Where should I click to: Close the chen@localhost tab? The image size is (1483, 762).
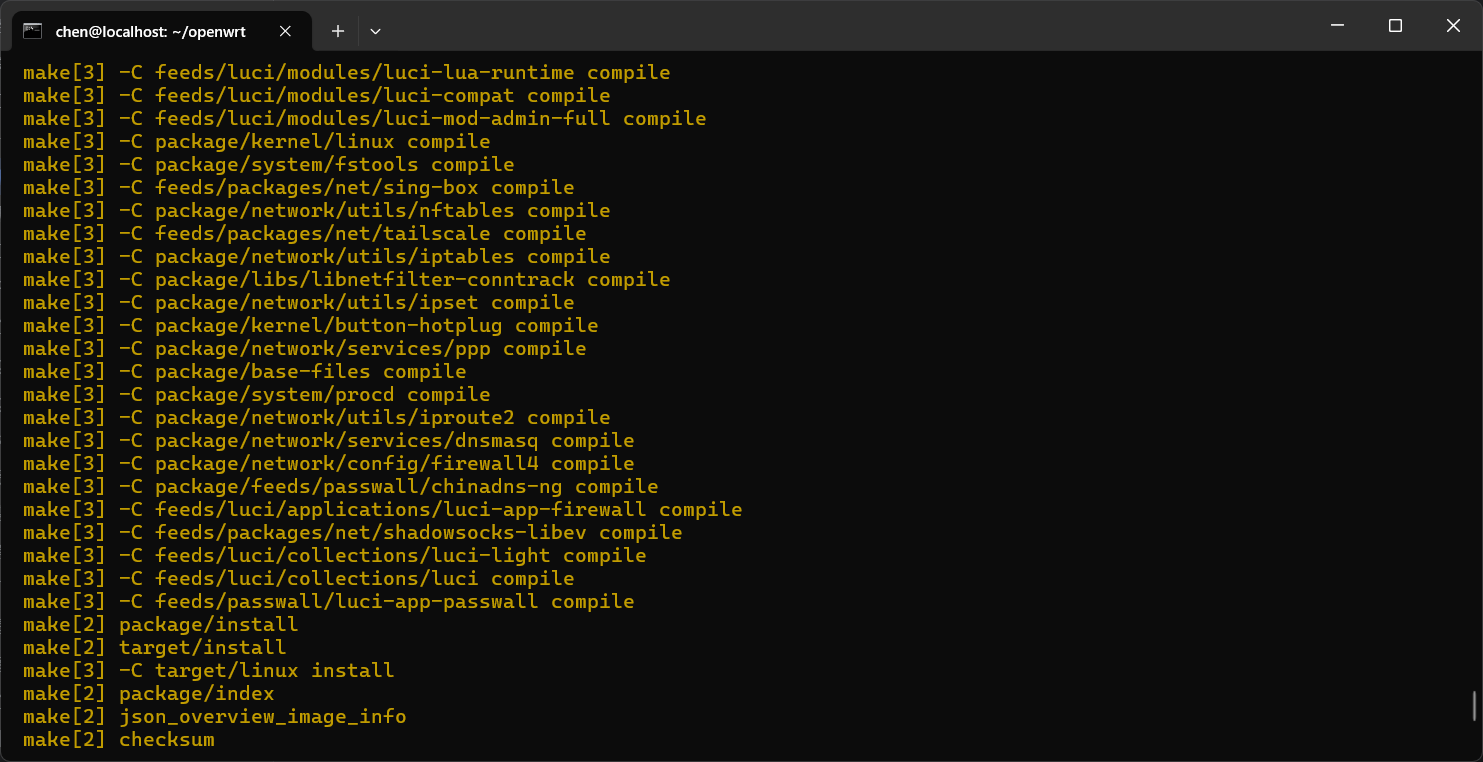285,31
